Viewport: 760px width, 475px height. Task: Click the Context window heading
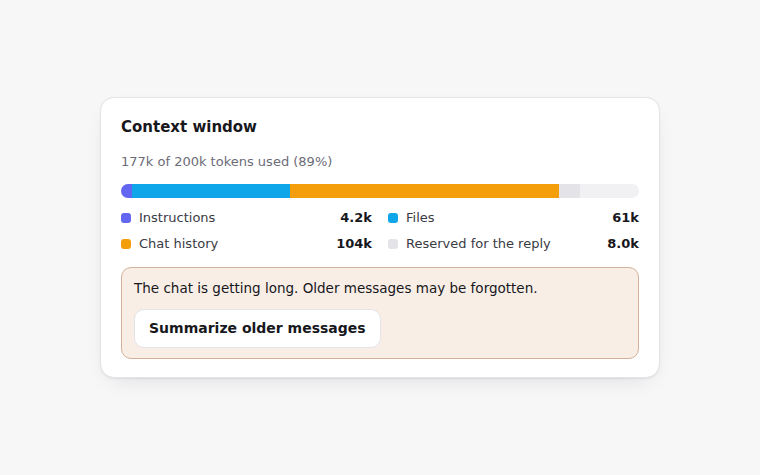(189, 127)
